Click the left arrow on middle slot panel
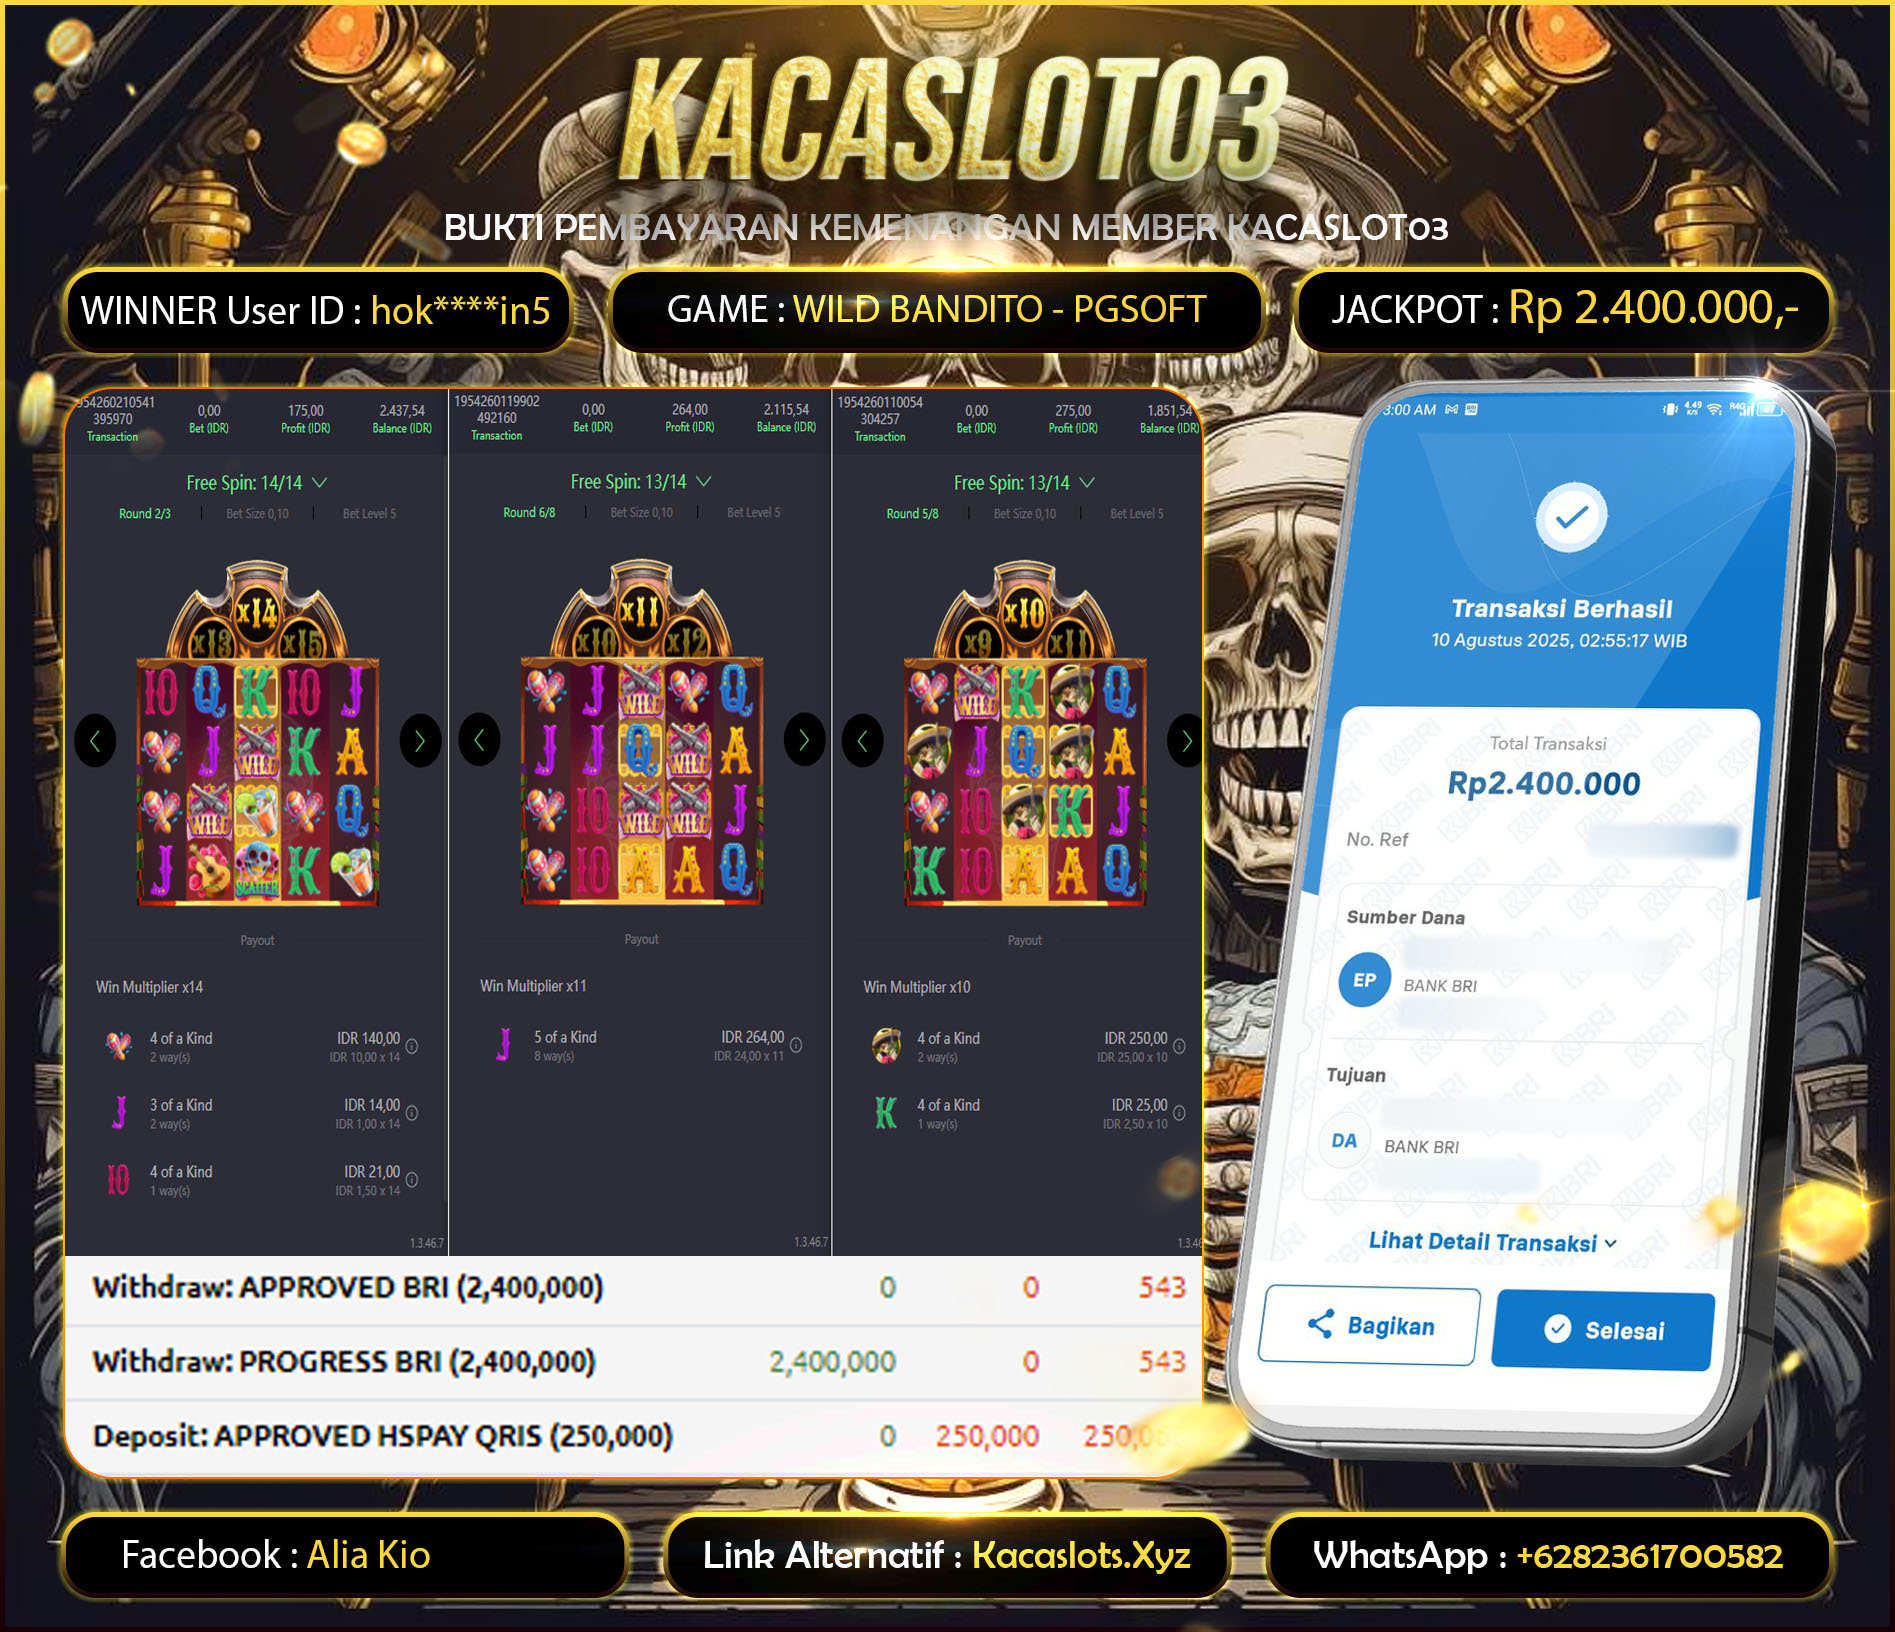 [x=479, y=740]
